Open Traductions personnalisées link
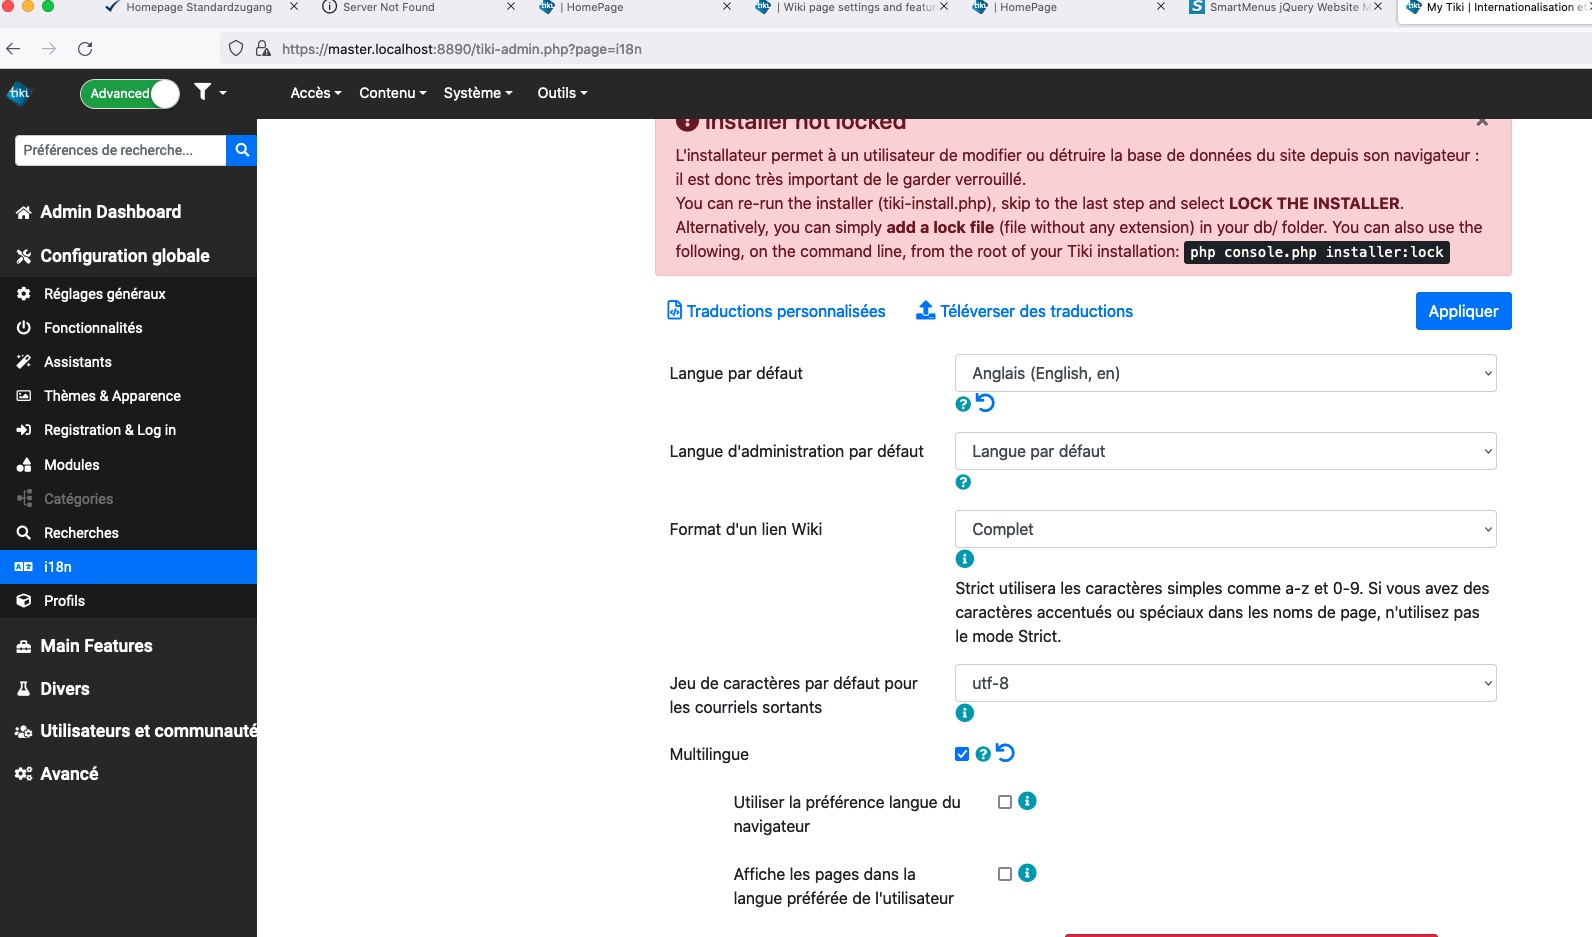The width and height of the screenshot is (1592, 937). point(776,311)
